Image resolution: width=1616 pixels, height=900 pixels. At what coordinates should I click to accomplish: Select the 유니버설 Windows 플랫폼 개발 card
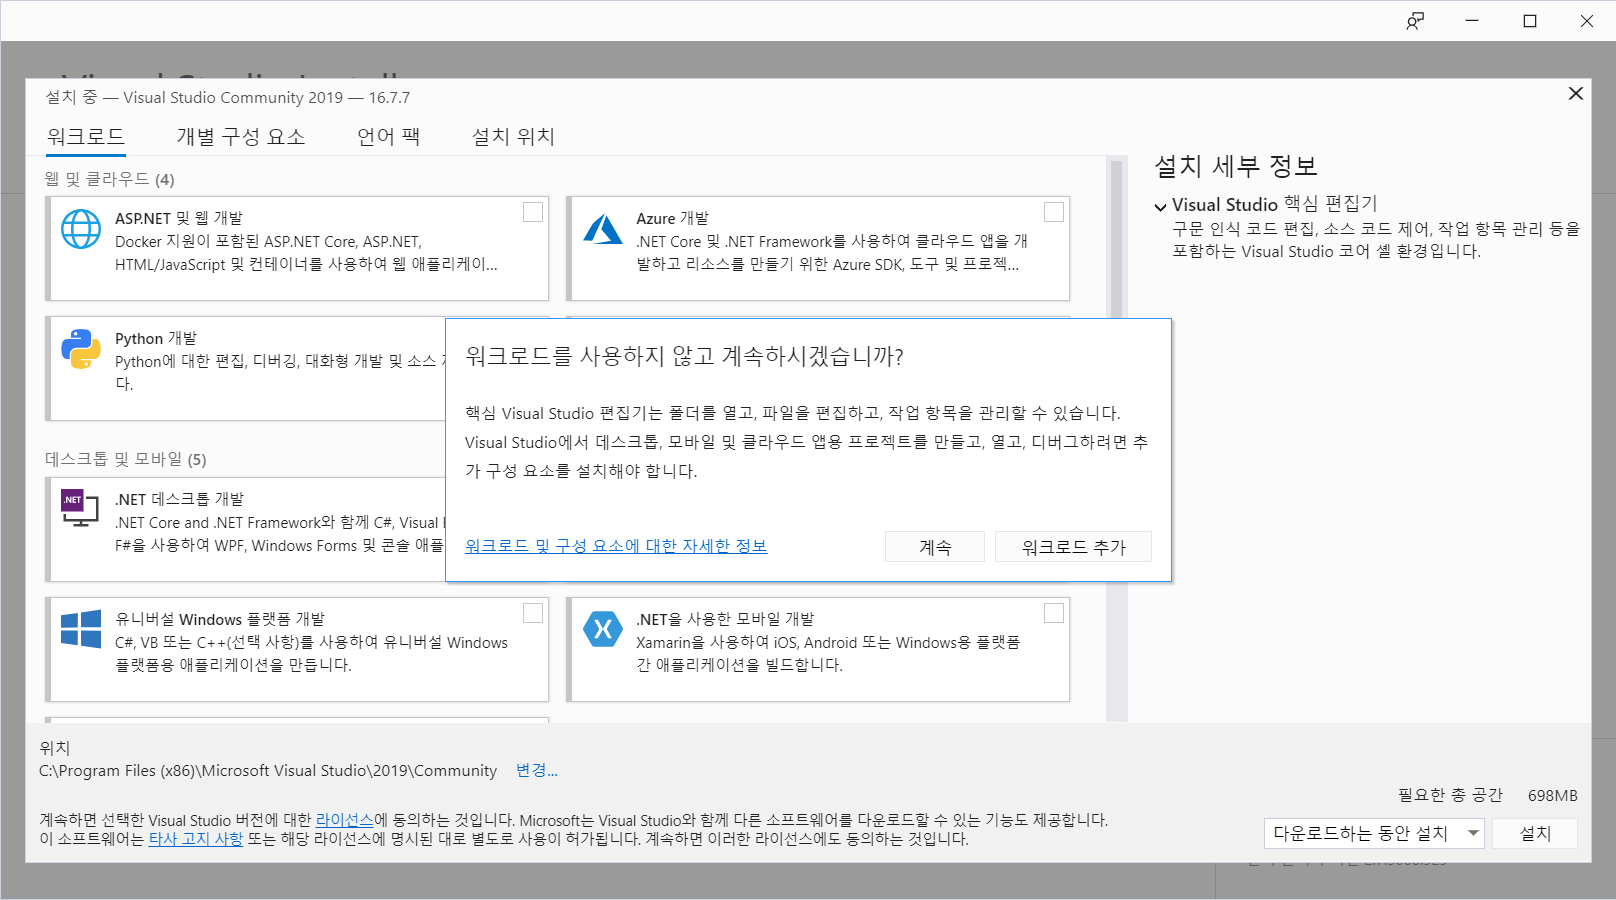(x=297, y=649)
